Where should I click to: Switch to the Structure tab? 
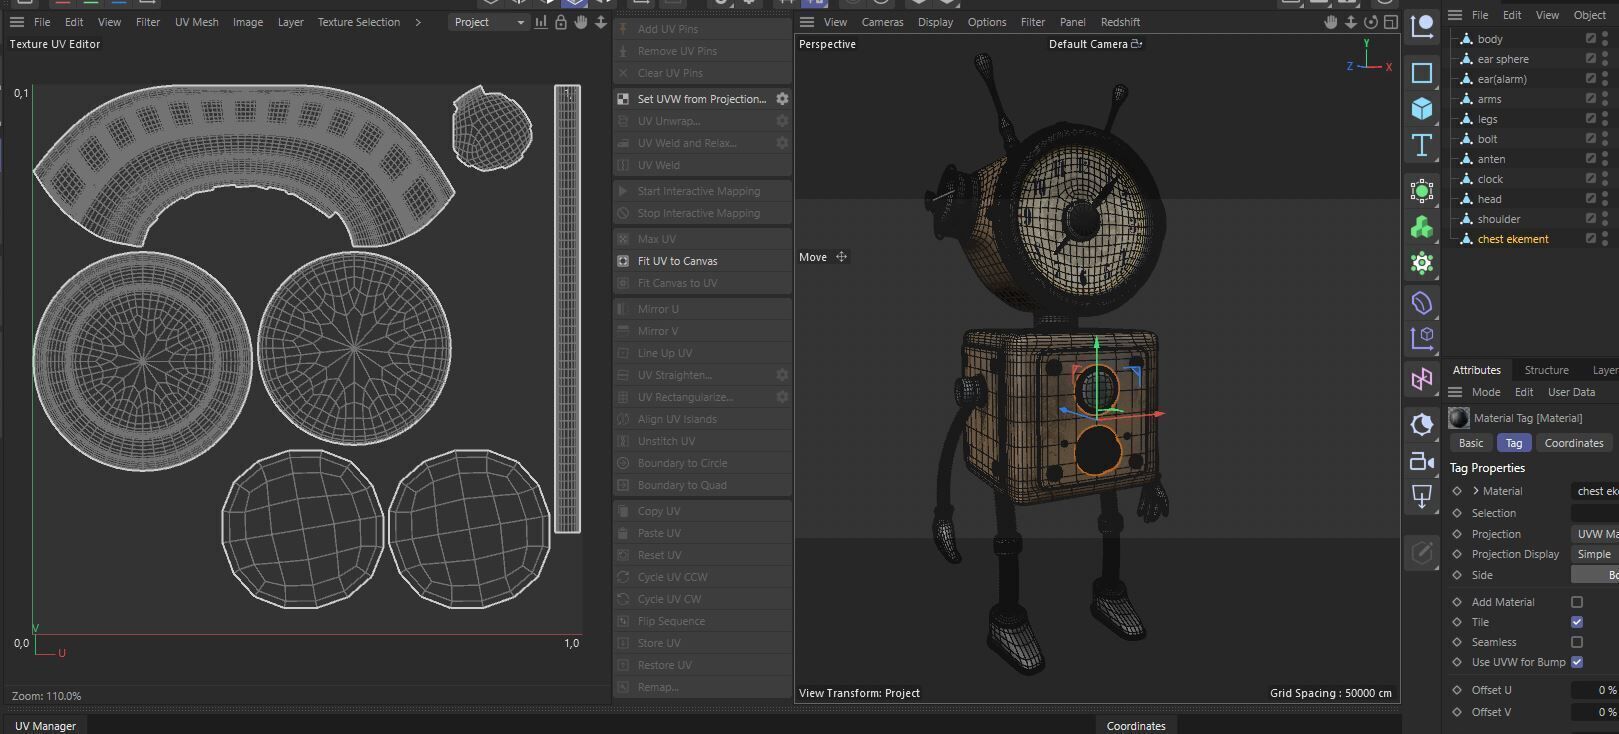tap(1546, 370)
